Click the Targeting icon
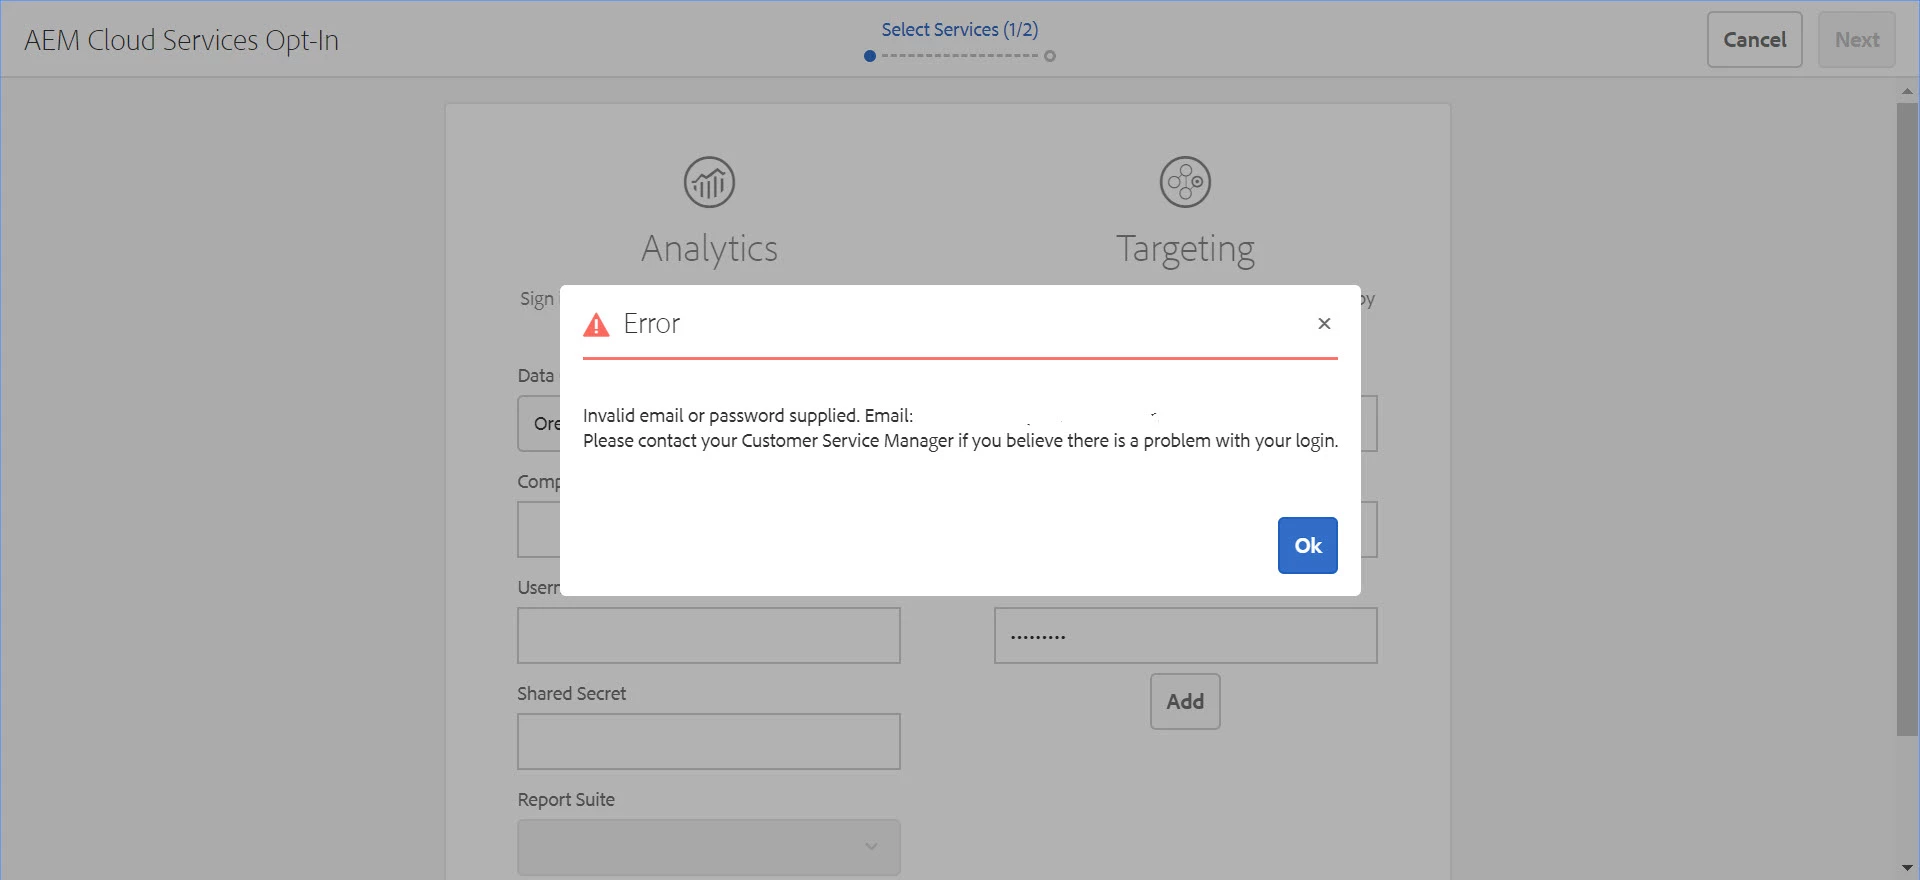 coord(1185,182)
